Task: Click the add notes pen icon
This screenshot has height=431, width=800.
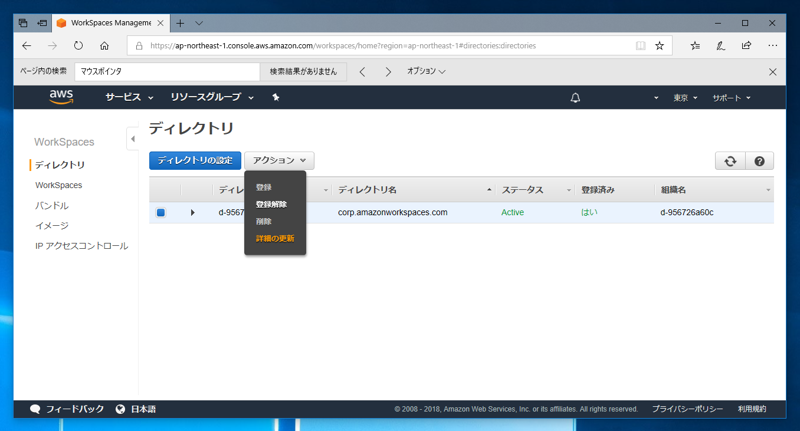Action: point(720,46)
